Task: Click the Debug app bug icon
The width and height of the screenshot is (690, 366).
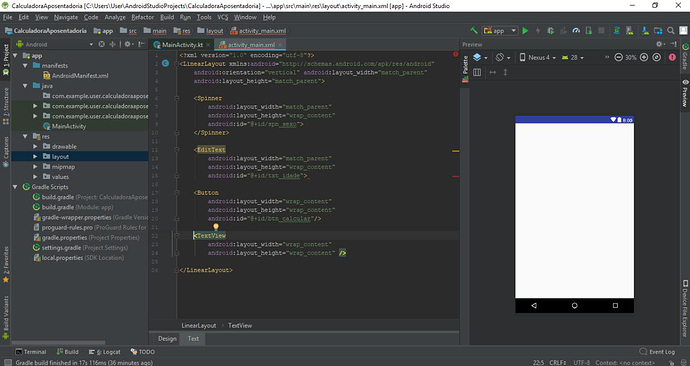Action: click(x=550, y=31)
